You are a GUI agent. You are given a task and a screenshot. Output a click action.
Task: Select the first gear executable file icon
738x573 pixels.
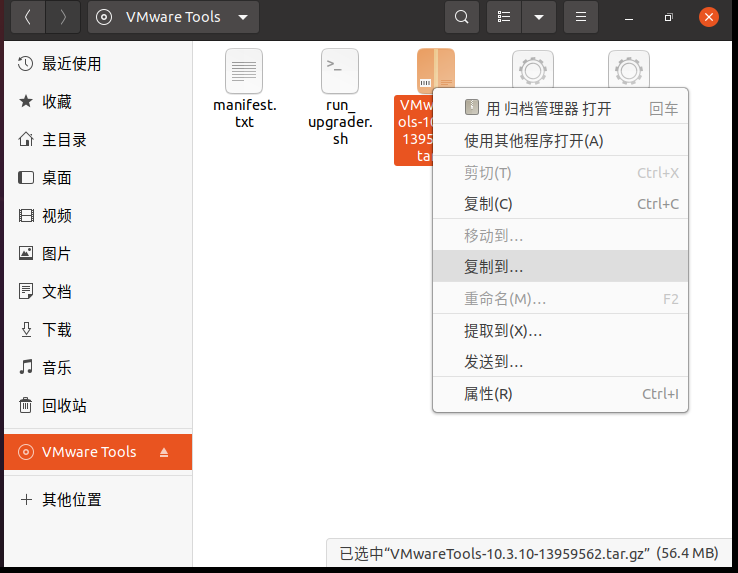click(x=533, y=69)
